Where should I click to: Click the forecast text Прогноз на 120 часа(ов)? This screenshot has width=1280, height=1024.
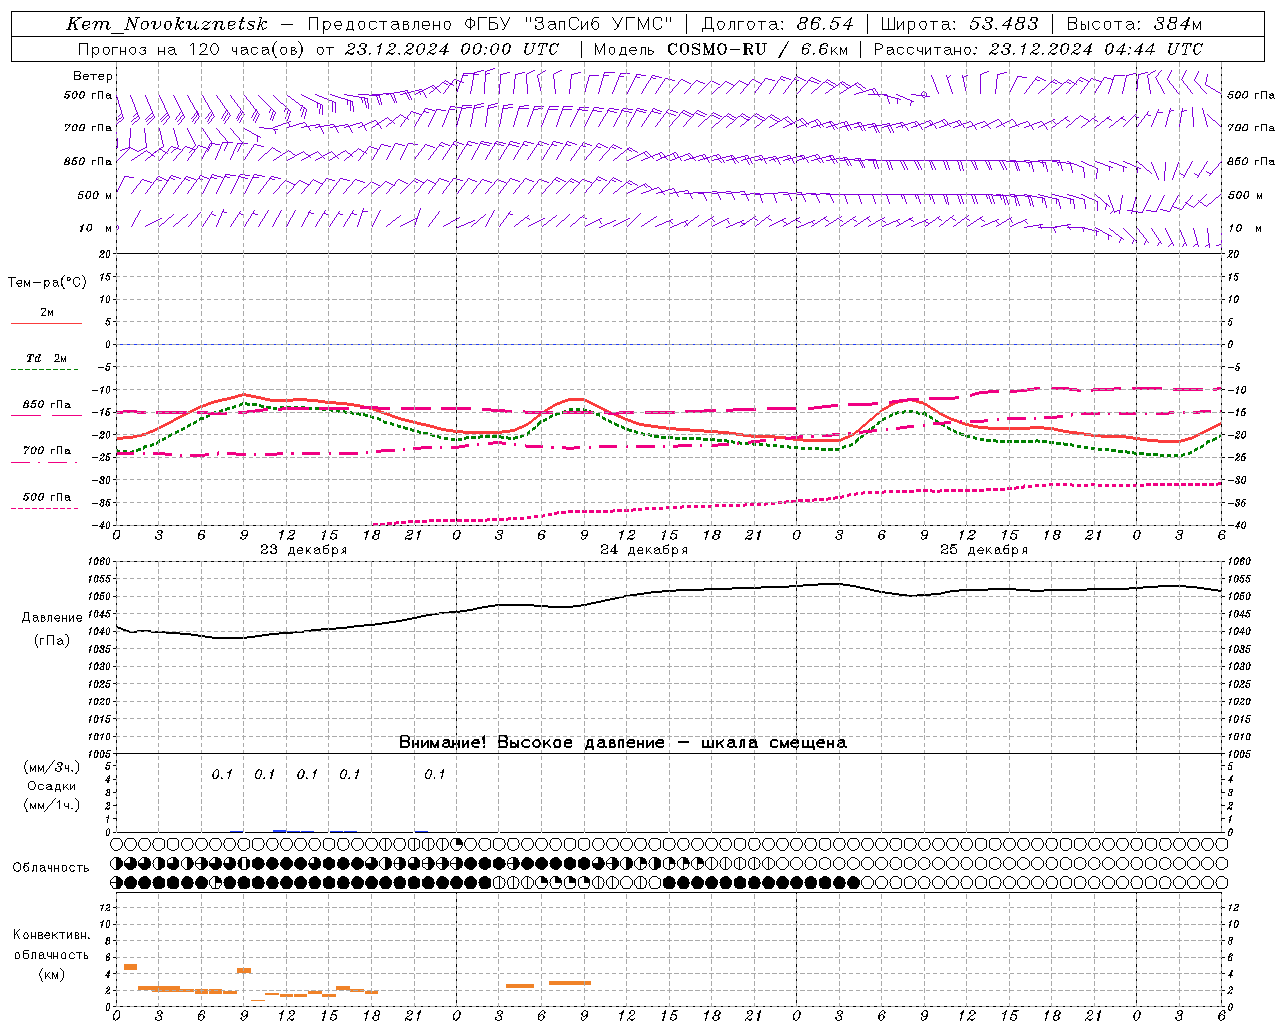(192, 49)
